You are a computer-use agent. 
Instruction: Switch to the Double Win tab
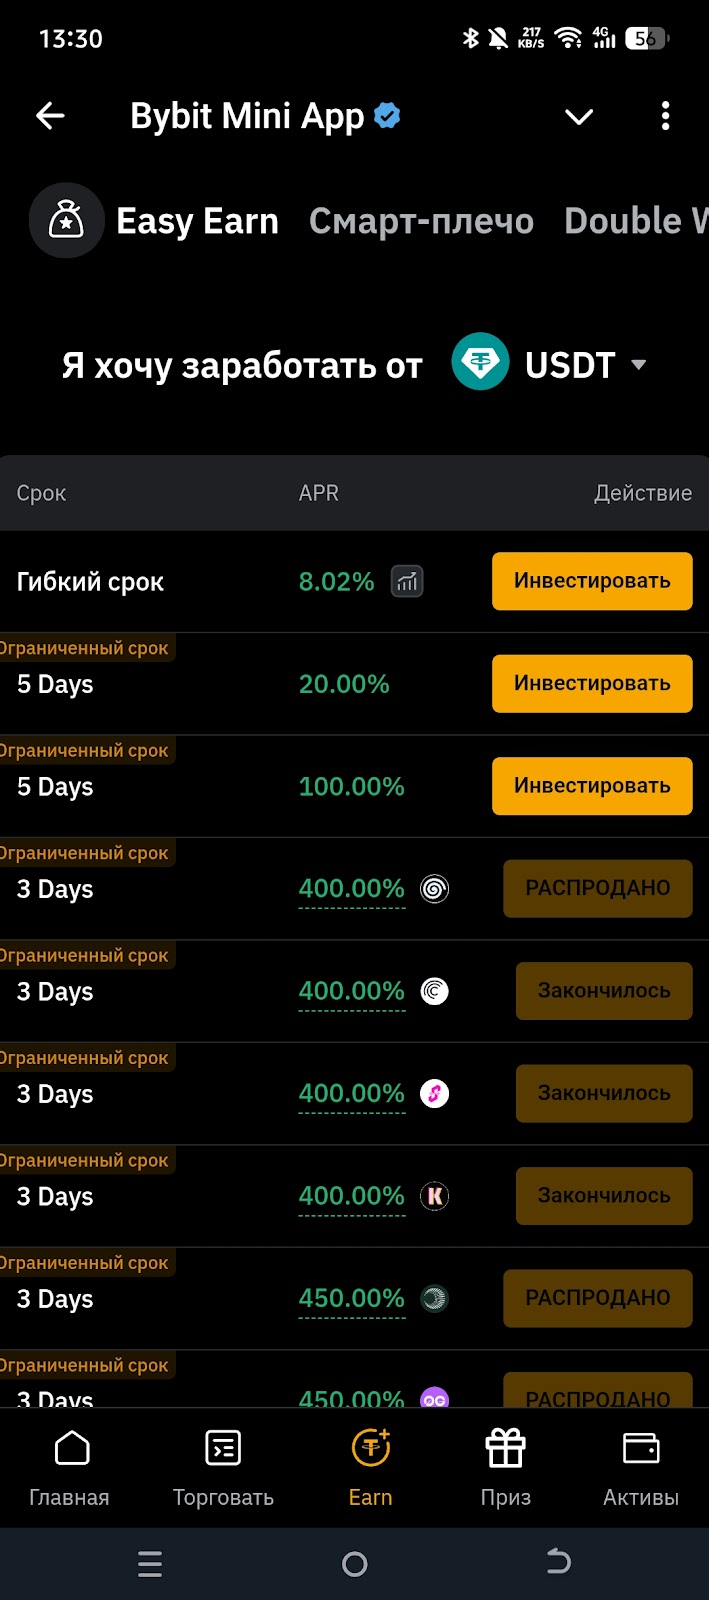(634, 221)
